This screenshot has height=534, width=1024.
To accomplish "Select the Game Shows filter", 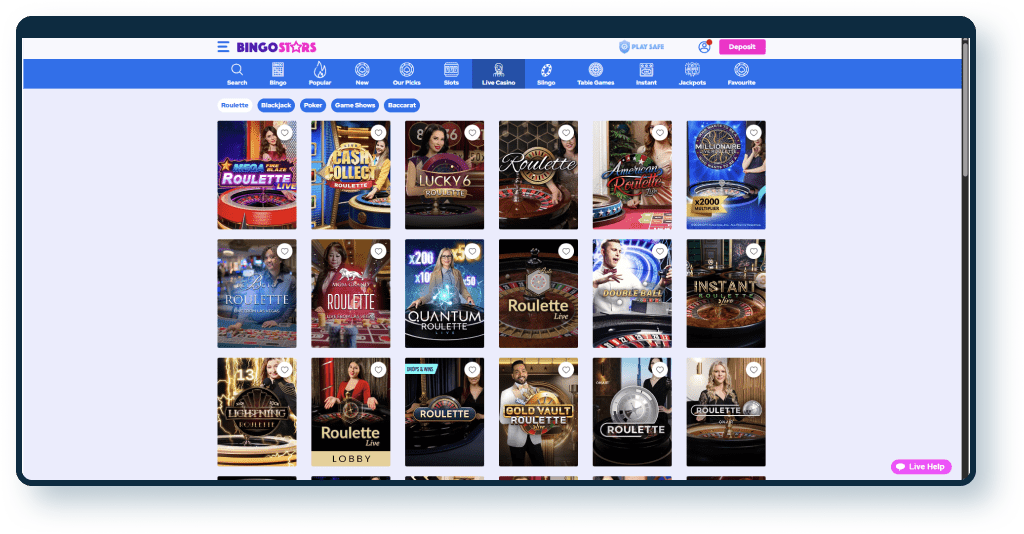I will coord(354,105).
